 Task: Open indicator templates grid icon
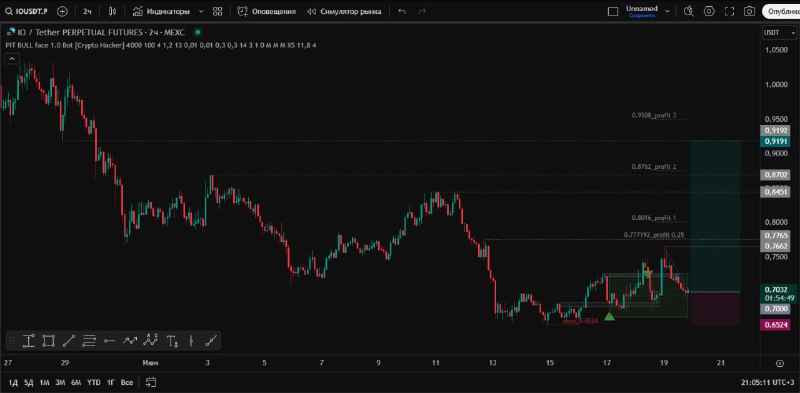(x=217, y=11)
